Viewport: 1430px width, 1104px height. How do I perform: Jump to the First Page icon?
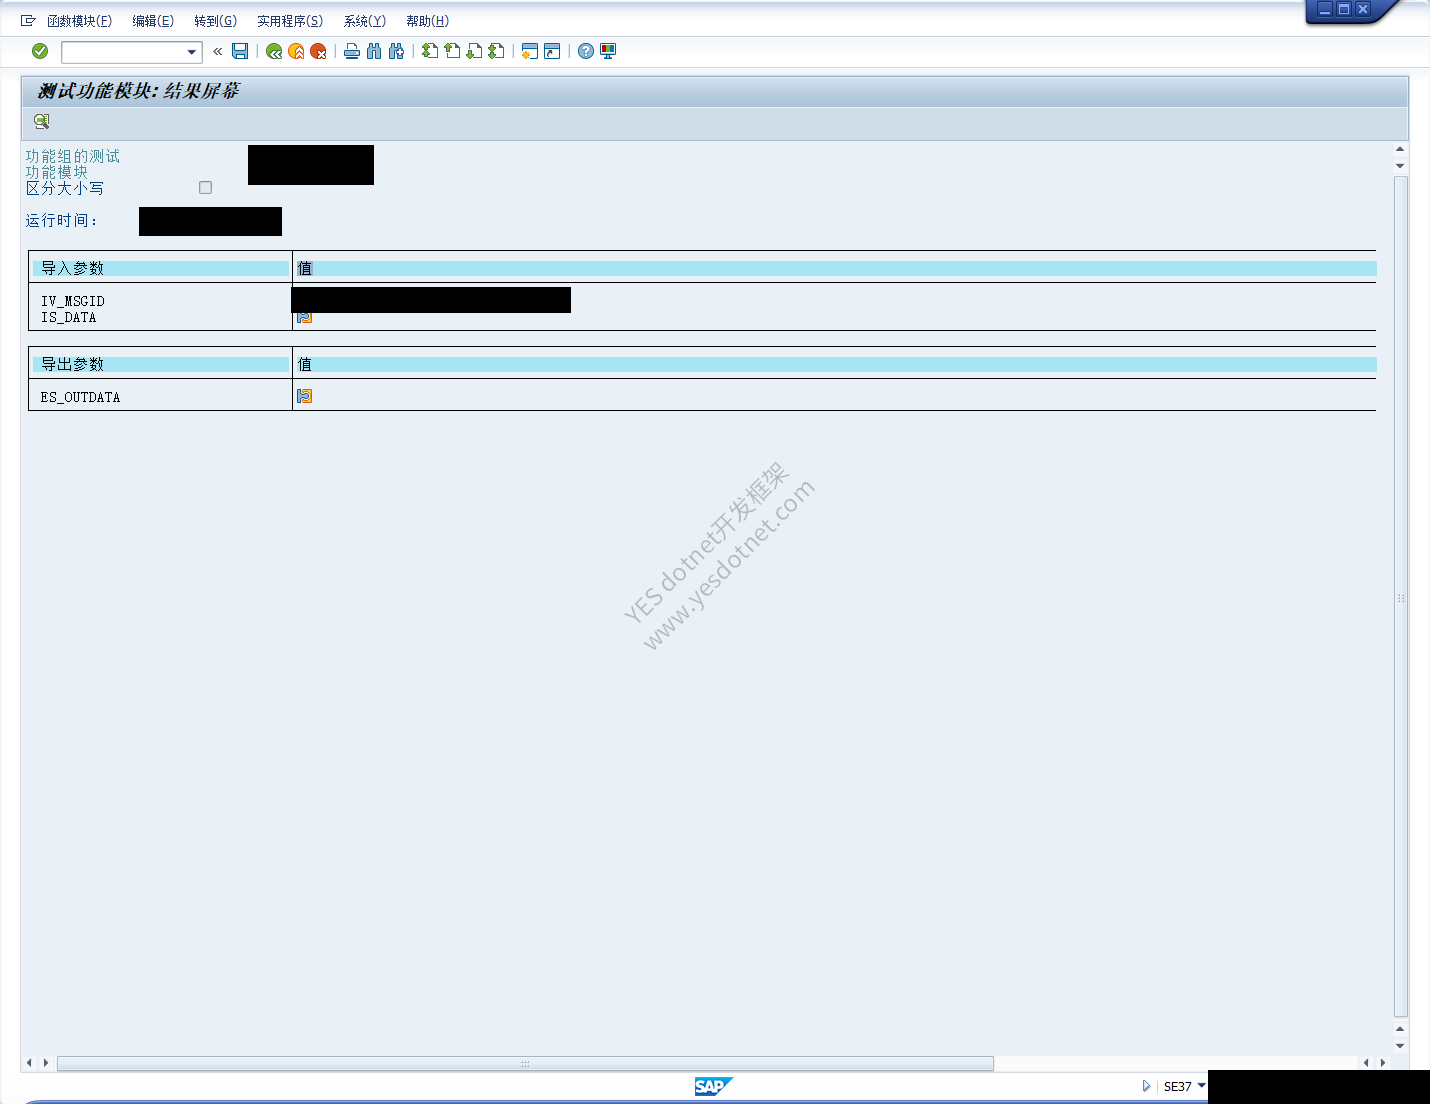(x=430, y=51)
